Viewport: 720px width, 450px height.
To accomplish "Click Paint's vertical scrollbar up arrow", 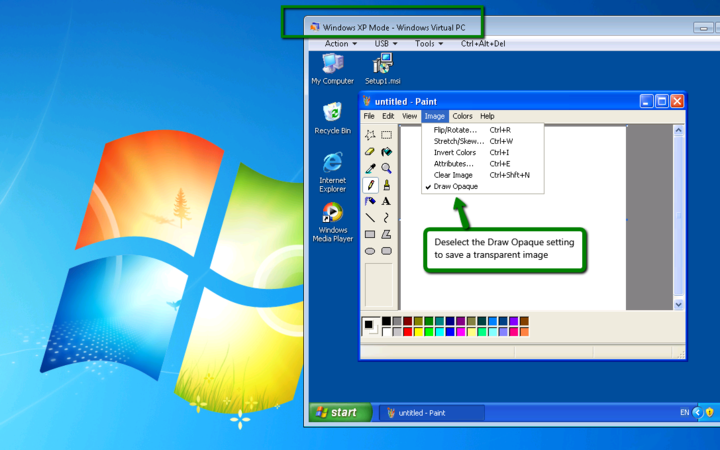I will 679,131.
